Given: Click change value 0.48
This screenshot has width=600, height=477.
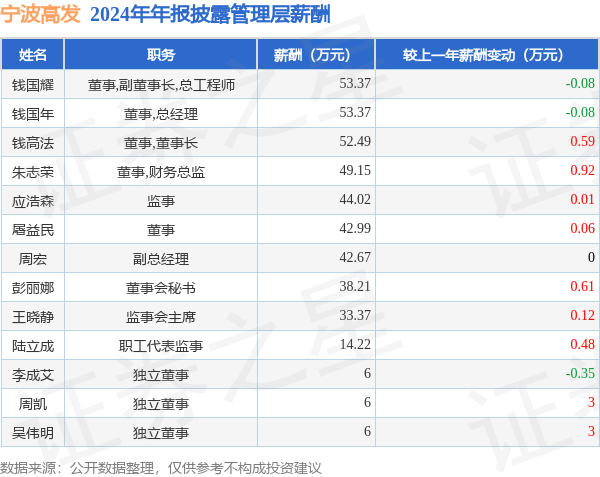Looking at the screenshot, I should click(x=582, y=344).
